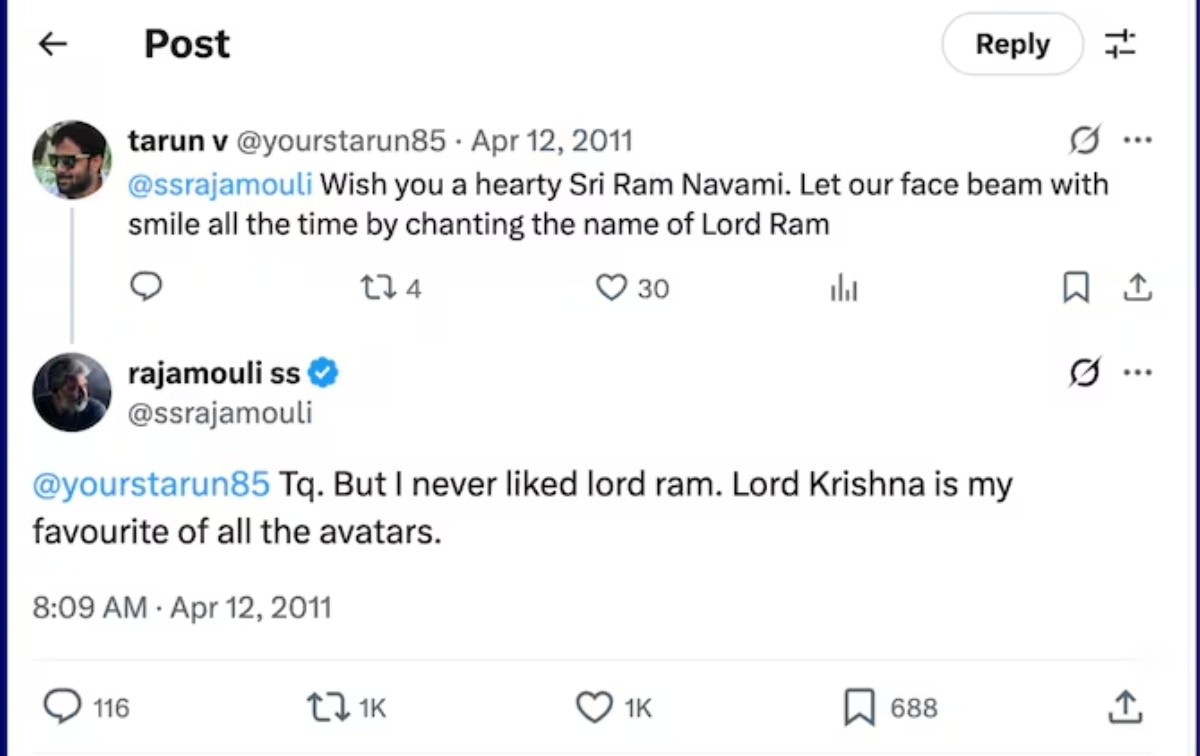
Task: Open reply filter settings icon beside Reply
Action: (1120, 44)
